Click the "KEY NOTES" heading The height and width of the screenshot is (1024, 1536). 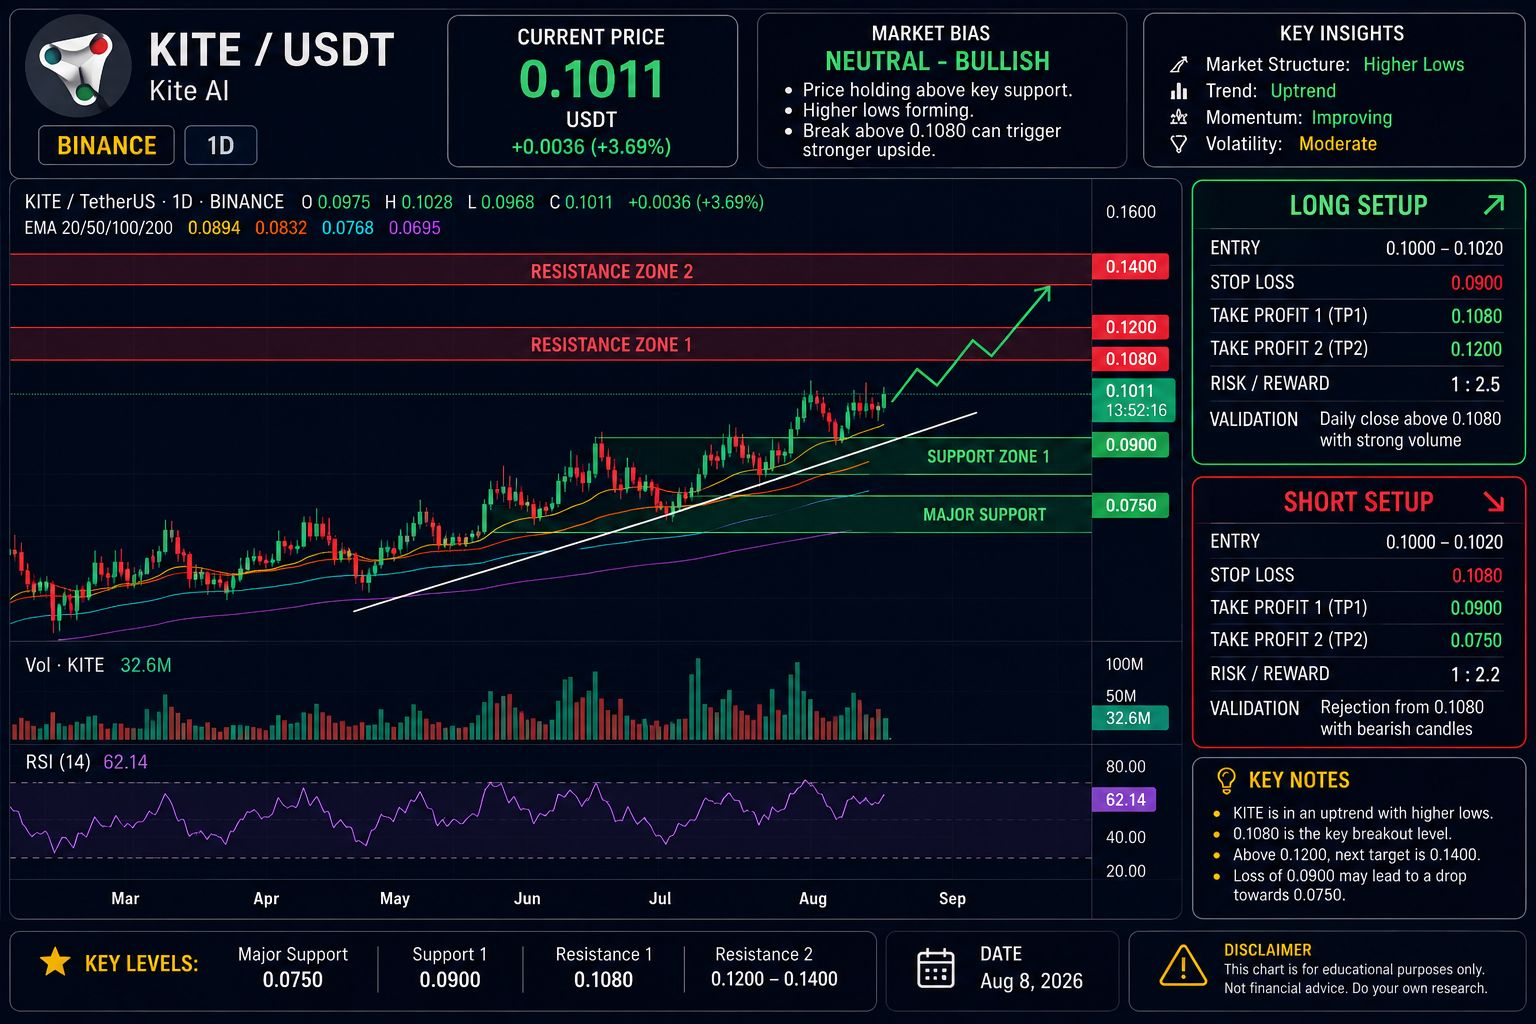(1299, 781)
